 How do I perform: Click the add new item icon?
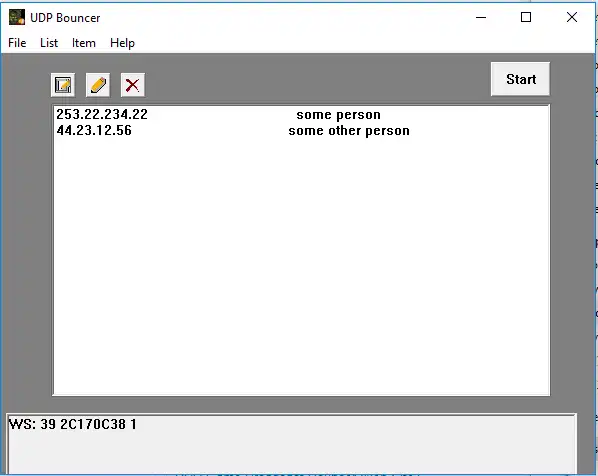point(63,85)
